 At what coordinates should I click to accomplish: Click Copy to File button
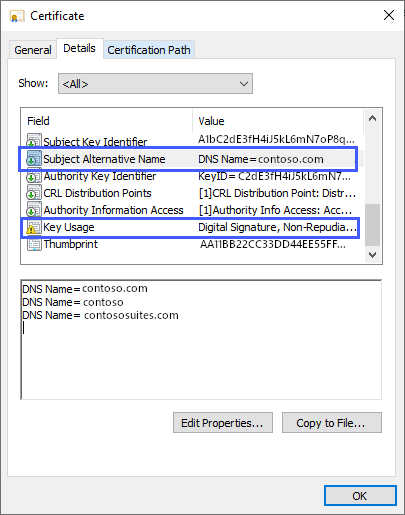332,423
